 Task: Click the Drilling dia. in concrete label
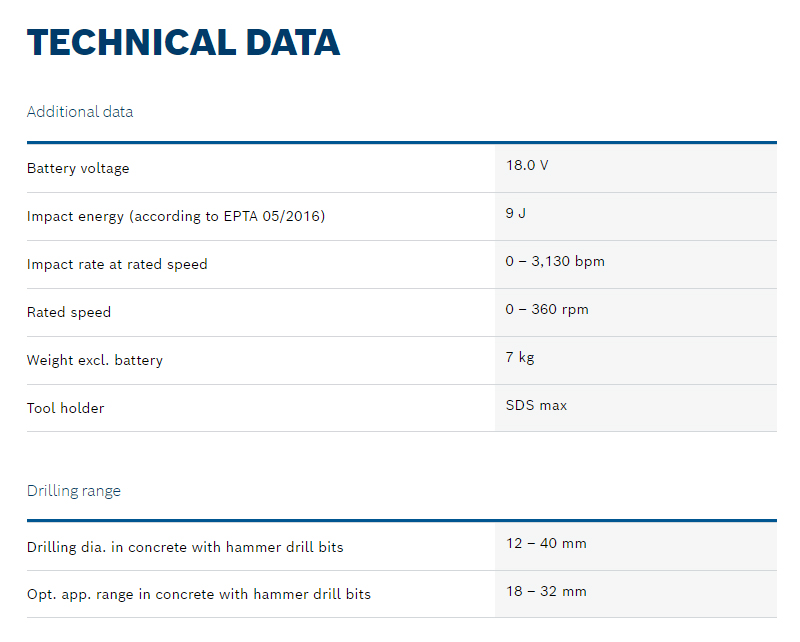pyautogui.click(x=185, y=547)
